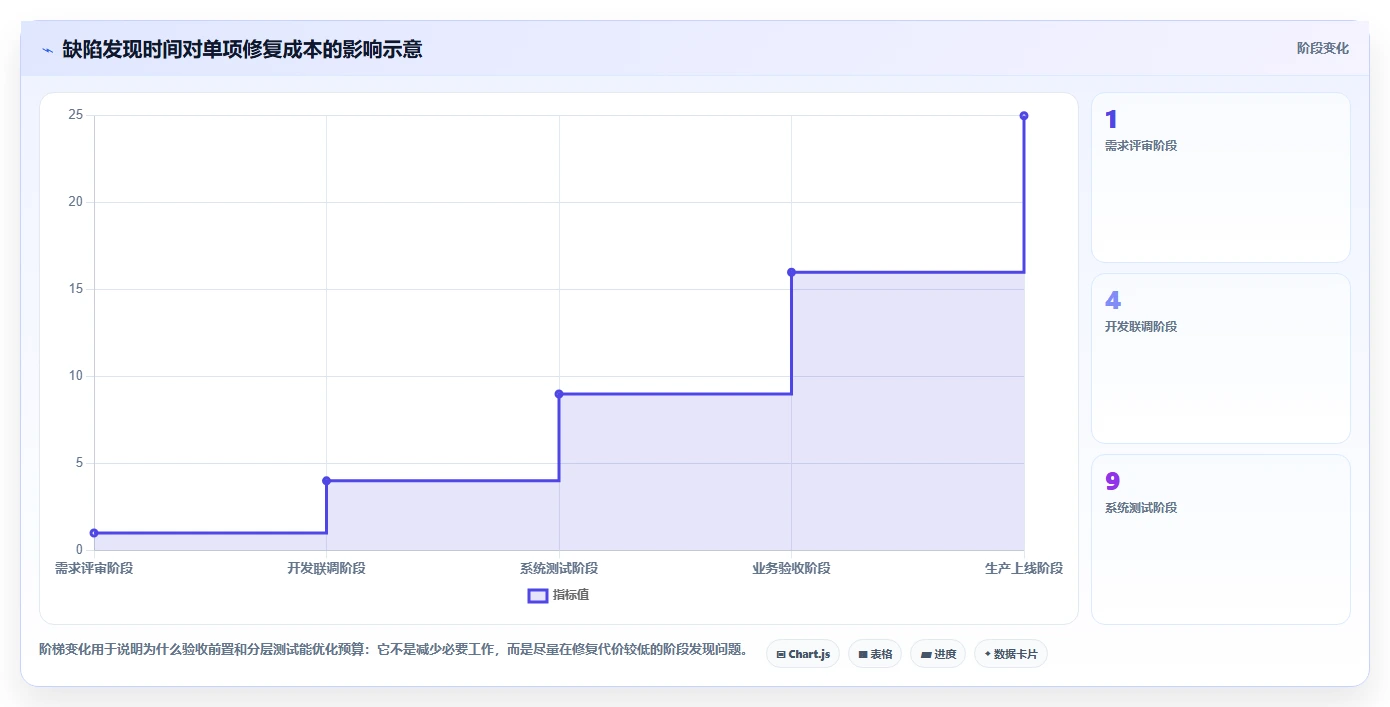Viewport: 1390px width, 707px height.
Task: Open the card showing value 4
Action: pyautogui.click(x=1221, y=358)
